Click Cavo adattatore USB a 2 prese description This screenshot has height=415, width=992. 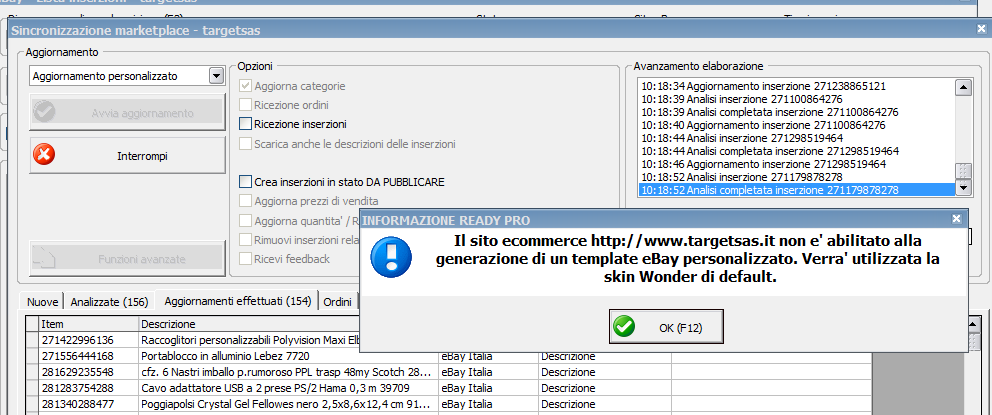click(x=288, y=387)
